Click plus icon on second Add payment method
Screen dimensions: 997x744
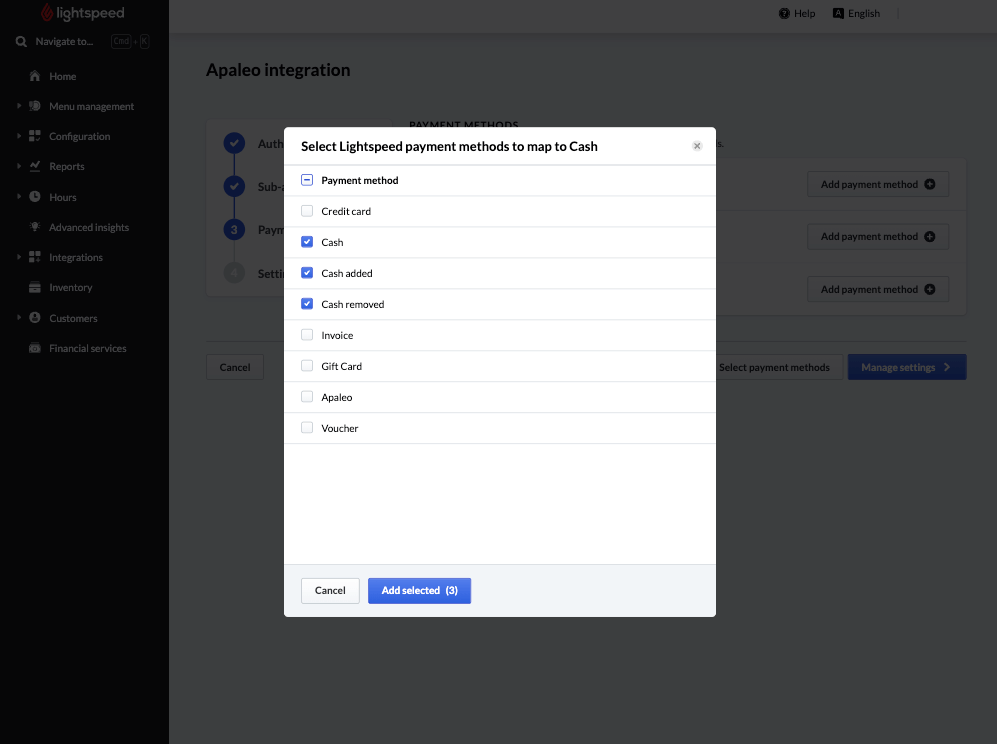pyautogui.click(x=930, y=237)
